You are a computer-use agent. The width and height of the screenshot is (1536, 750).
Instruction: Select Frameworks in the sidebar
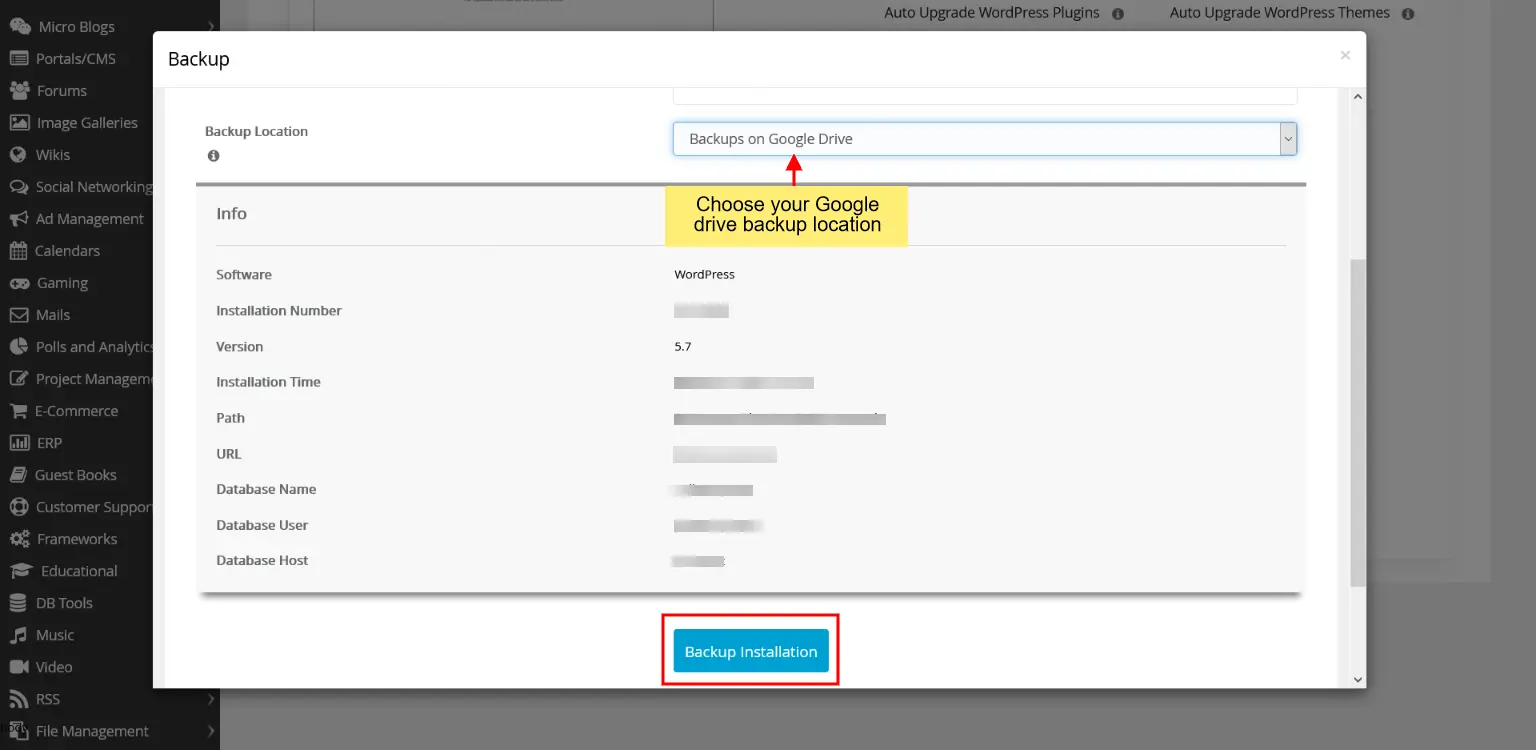point(21,538)
